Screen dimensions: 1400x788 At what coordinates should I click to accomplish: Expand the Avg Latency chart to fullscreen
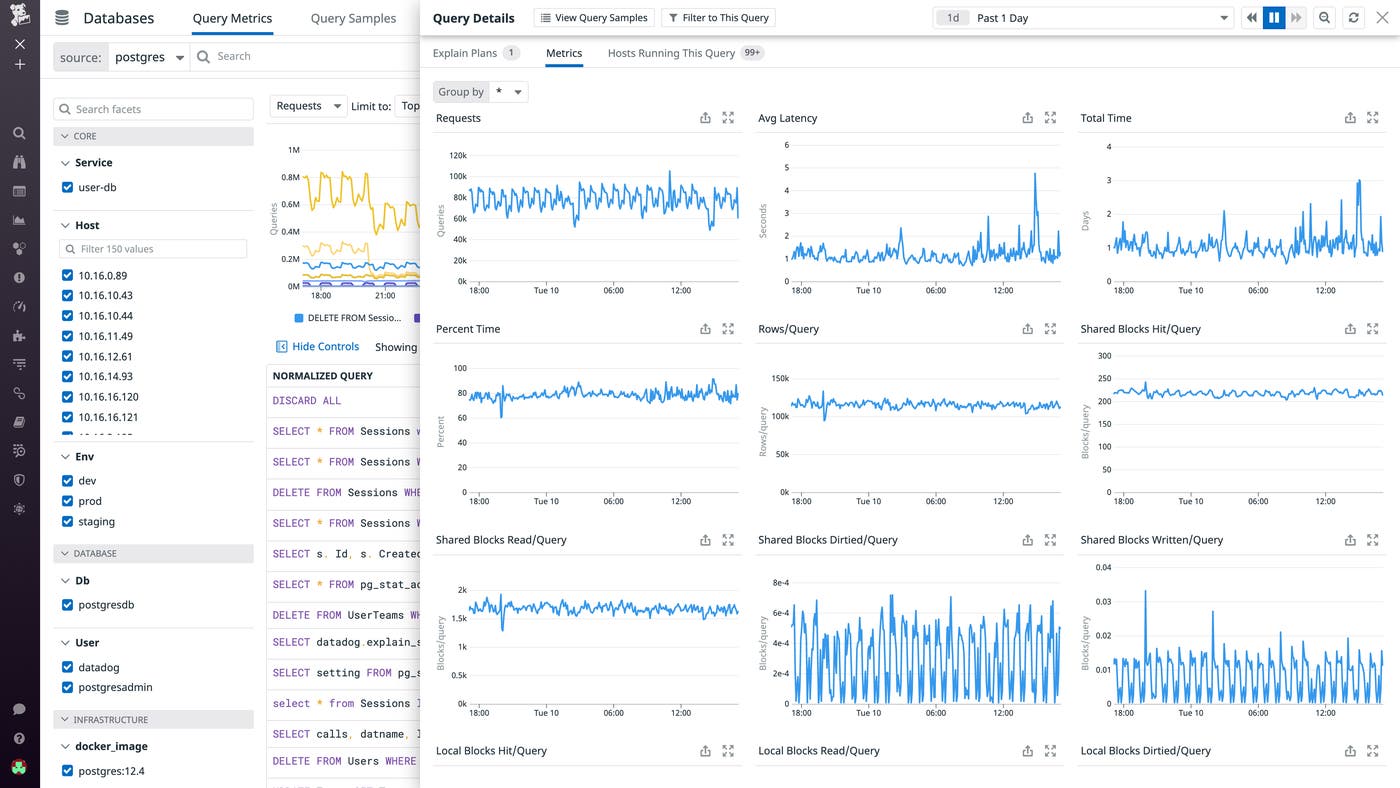point(1050,117)
